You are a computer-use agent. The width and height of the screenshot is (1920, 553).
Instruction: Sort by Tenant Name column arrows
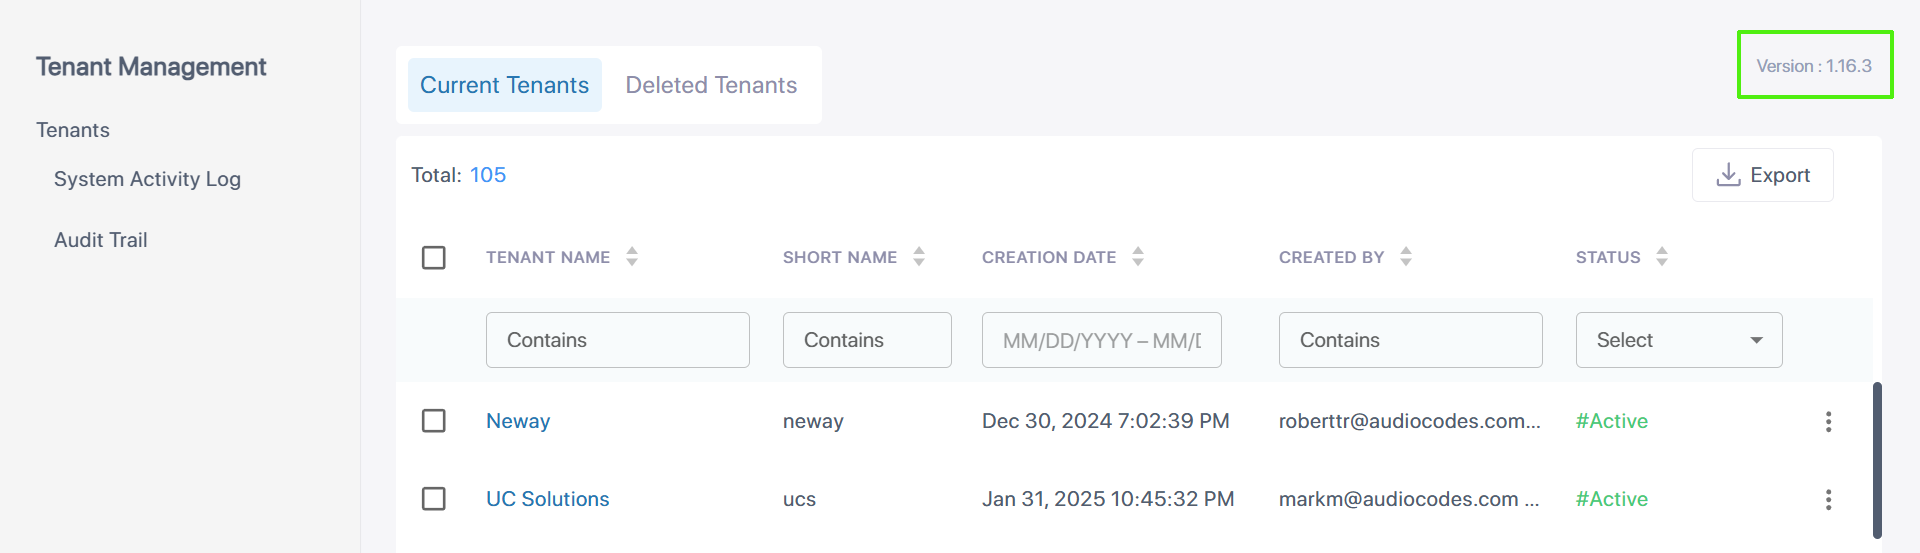(x=632, y=257)
